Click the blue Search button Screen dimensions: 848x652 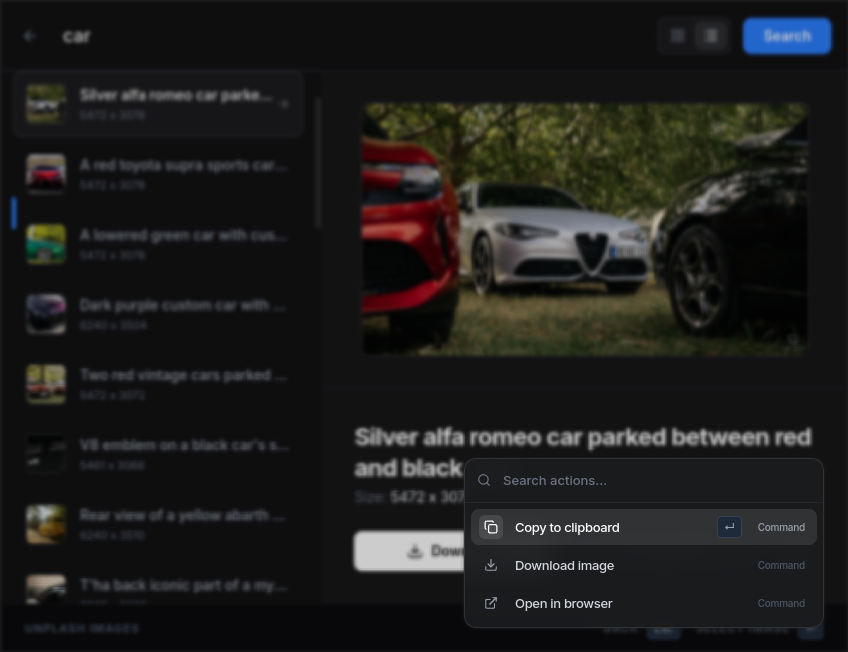(787, 36)
